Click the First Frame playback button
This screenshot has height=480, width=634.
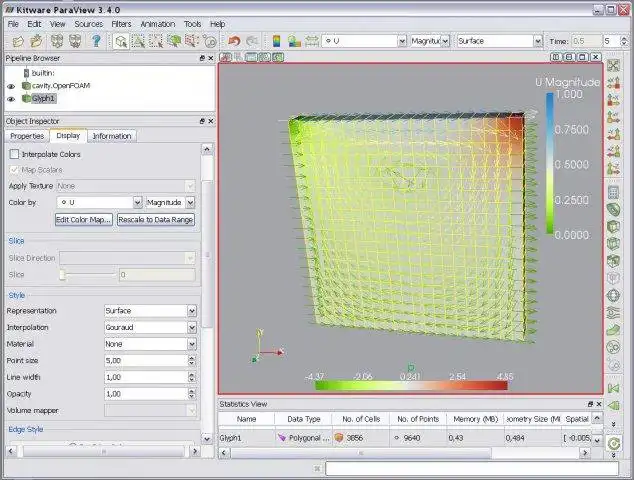tap(614, 389)
